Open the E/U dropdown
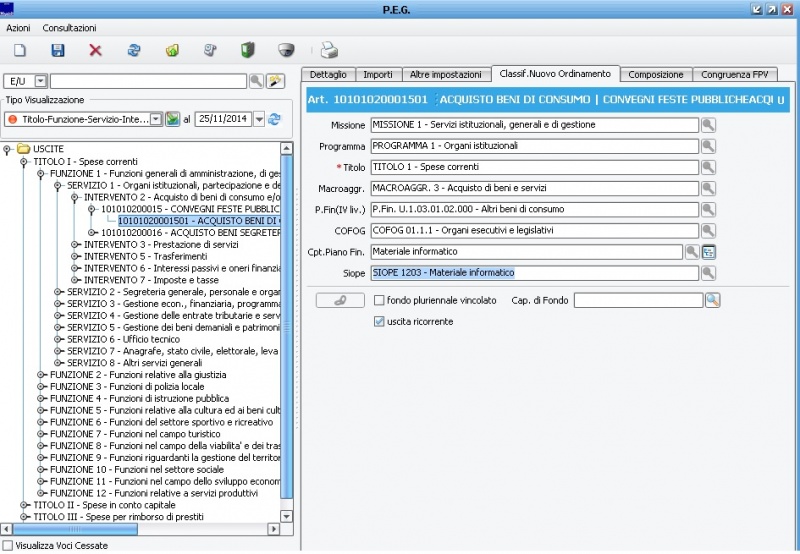This screenshot has width=800, height=554. point(39,81)
